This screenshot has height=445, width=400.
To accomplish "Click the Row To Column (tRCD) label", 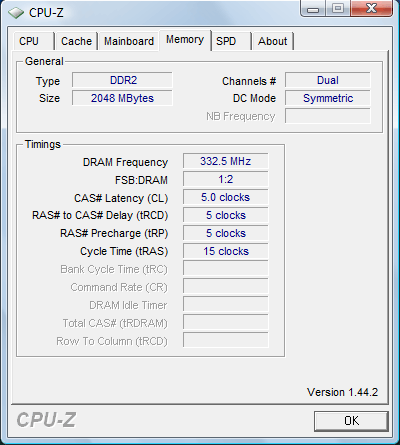I will coord(112,341).
